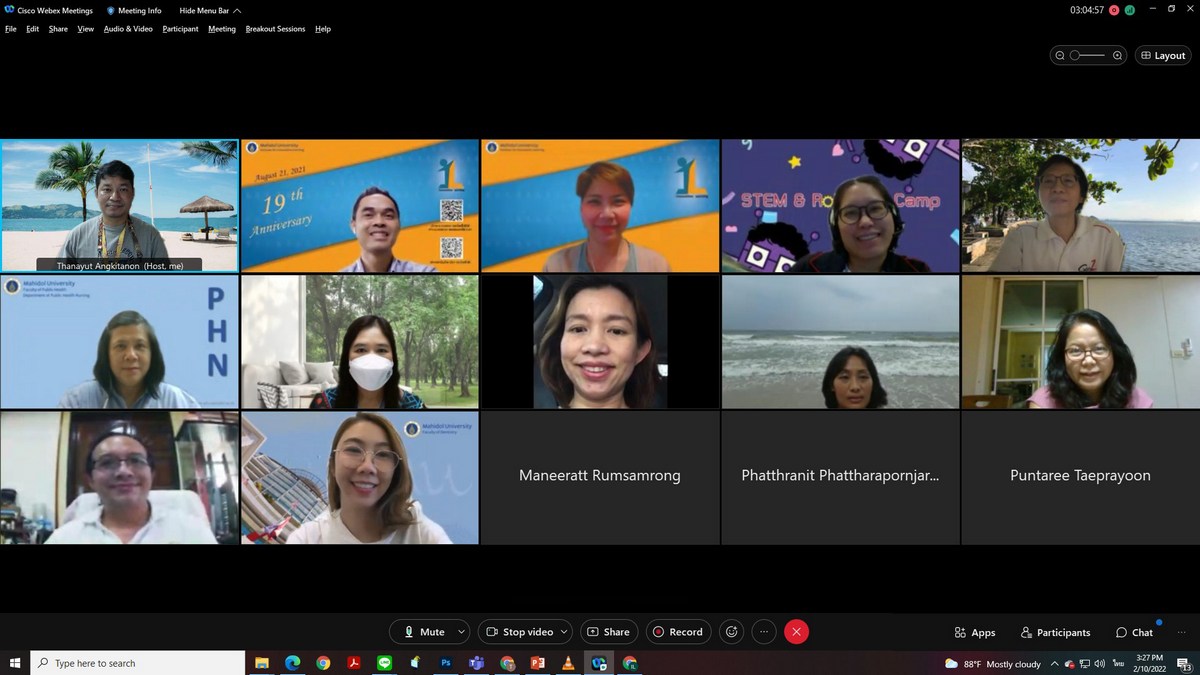This screenshot has width=1200, height=675.
Task: Collapse the menu bar with Hide Menu Bar
Action: (210, 10)
